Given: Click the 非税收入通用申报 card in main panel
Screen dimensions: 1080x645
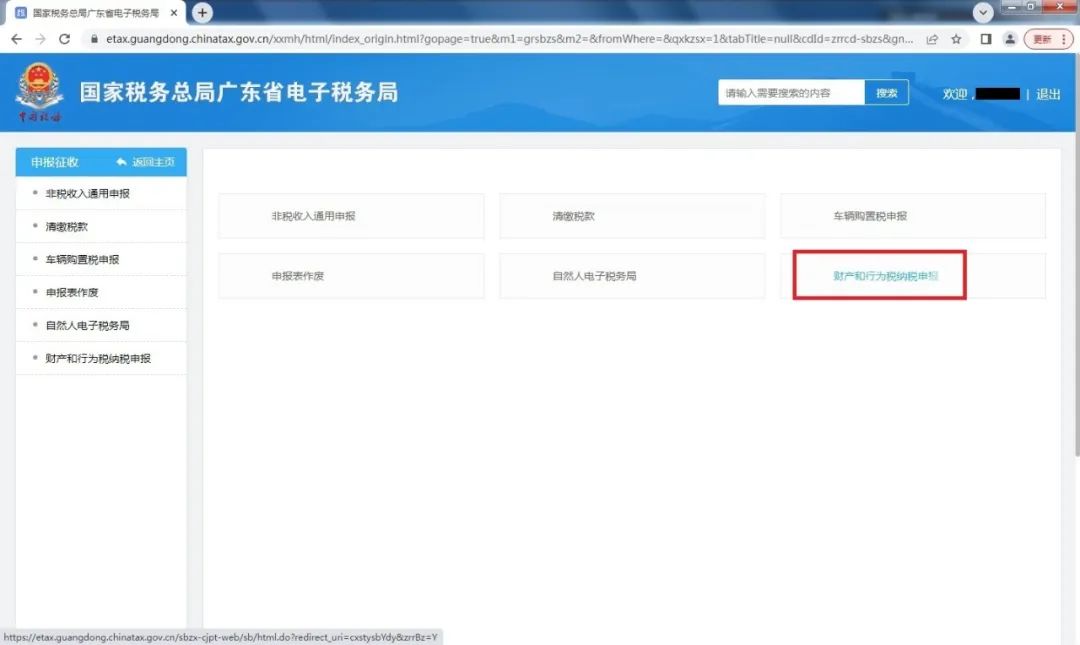Looking at the screenshot, I should pos(351,216).
